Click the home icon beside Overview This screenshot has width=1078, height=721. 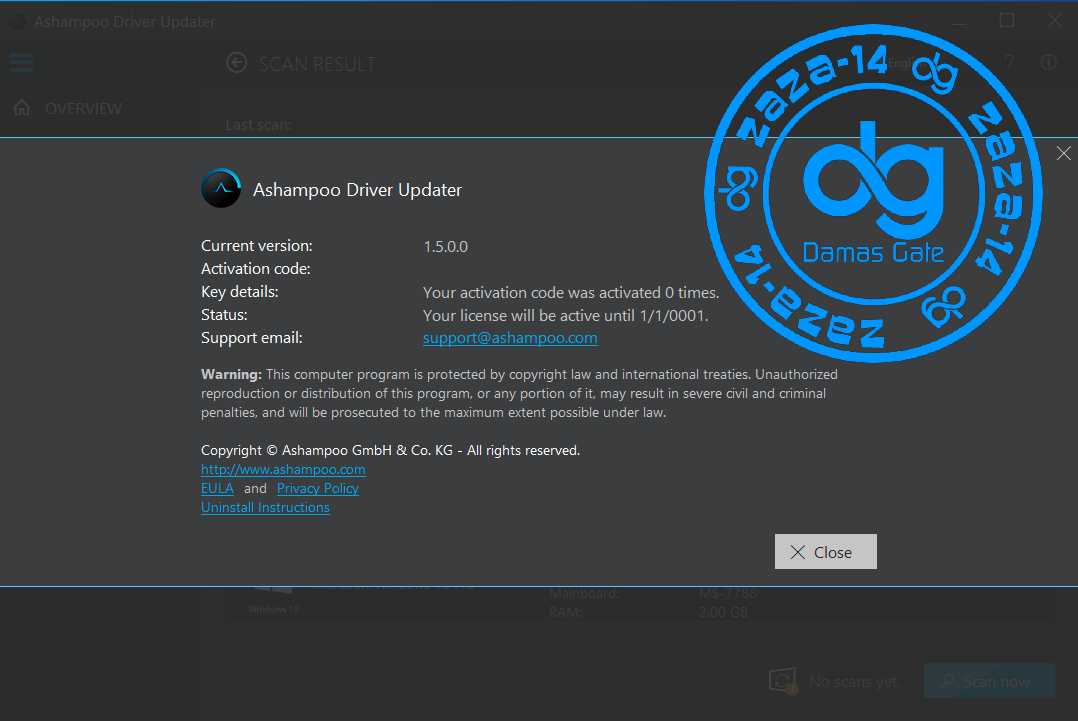pyautogui.click(x=22, y=108)
